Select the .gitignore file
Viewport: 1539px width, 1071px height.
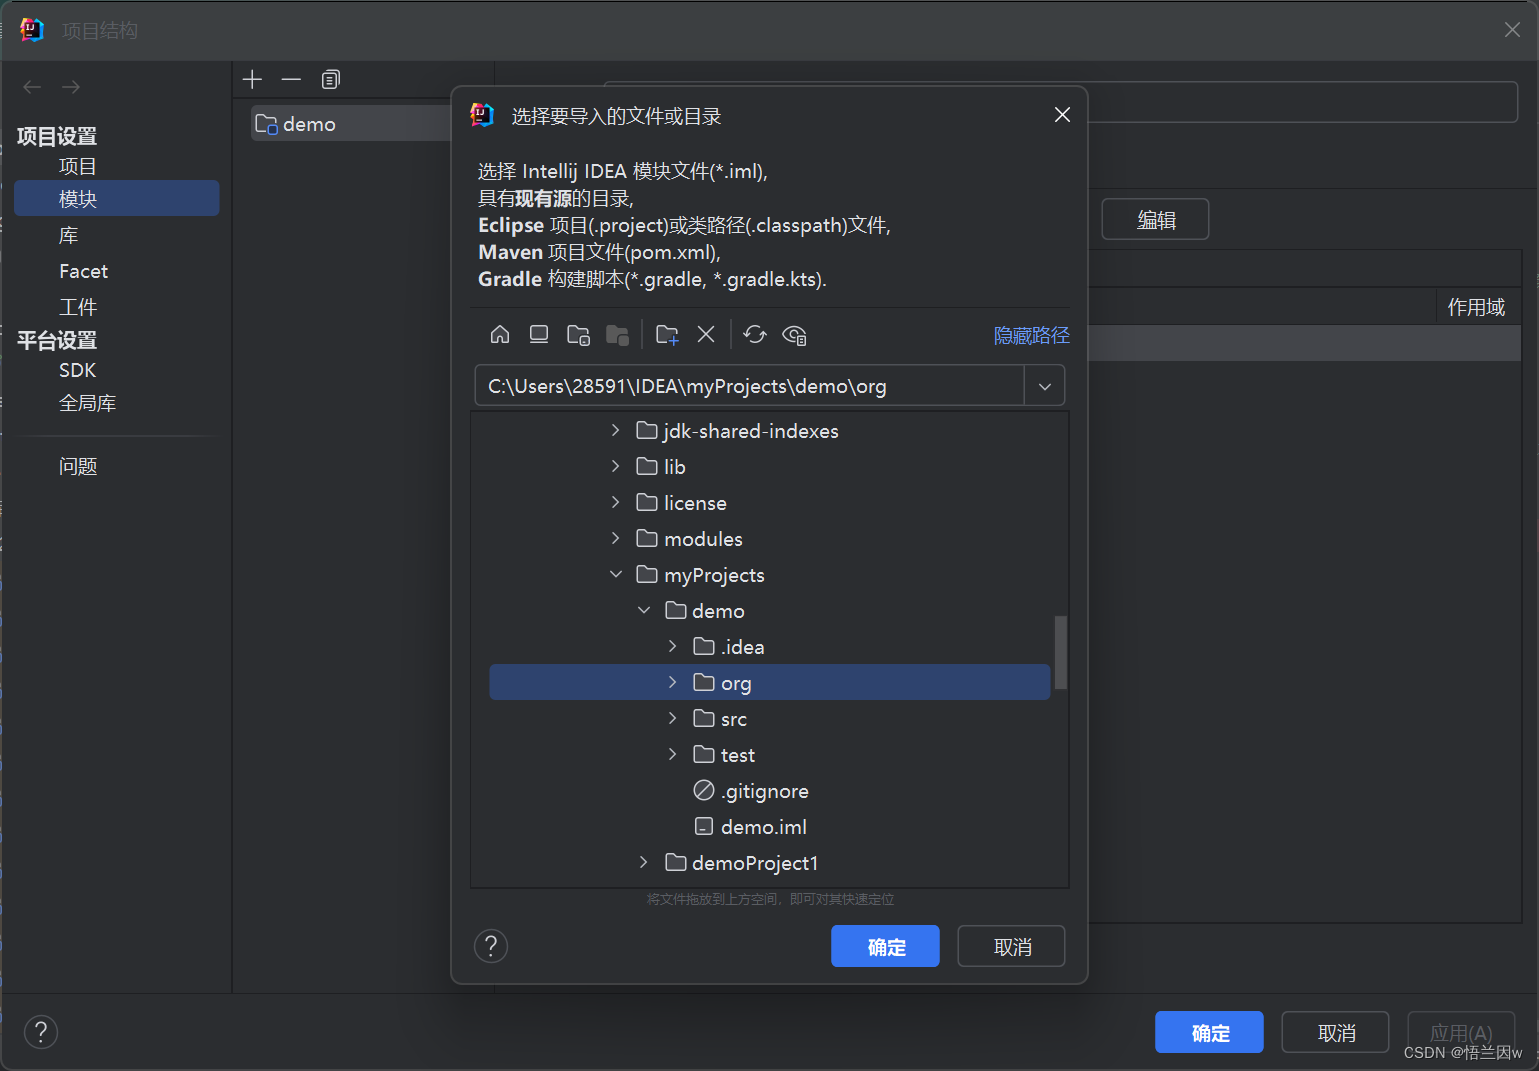click(x=770, y=790)
